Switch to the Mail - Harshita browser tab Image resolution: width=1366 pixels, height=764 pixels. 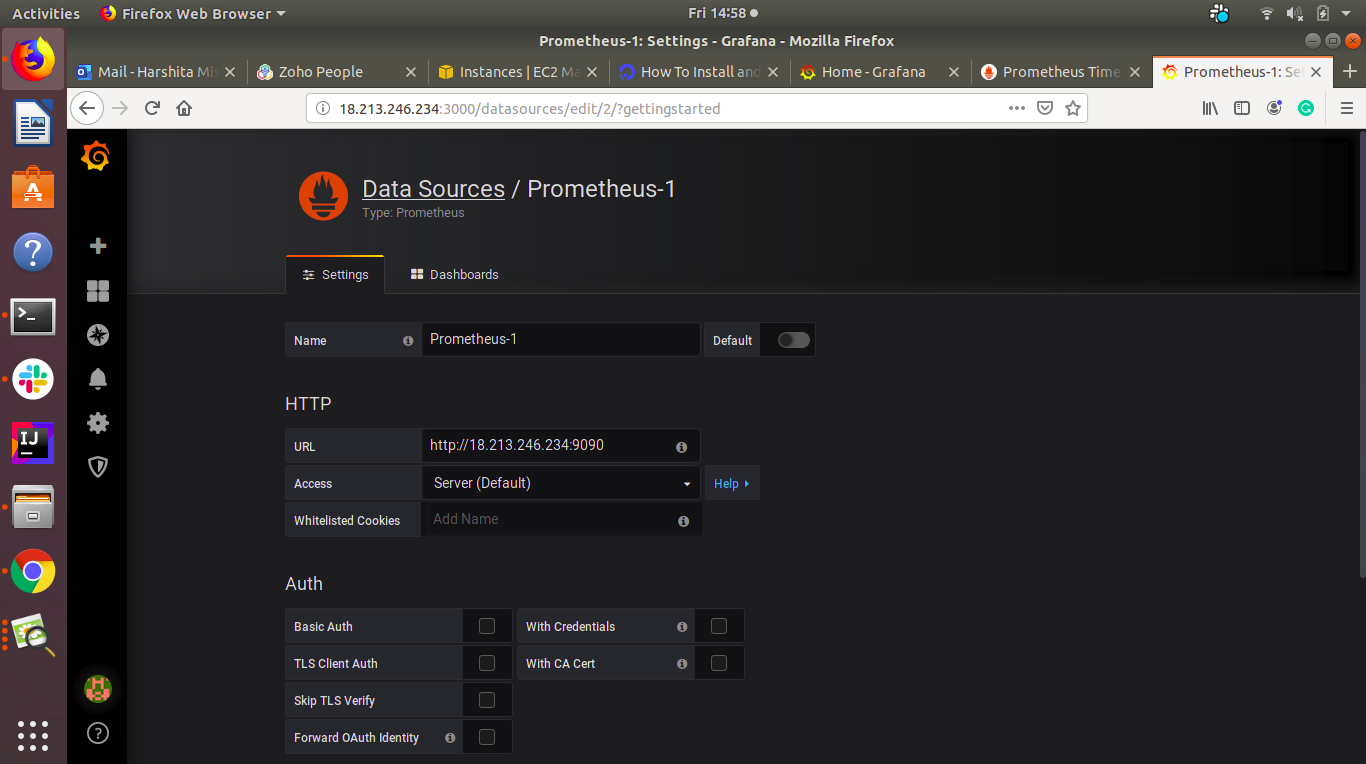157,72
